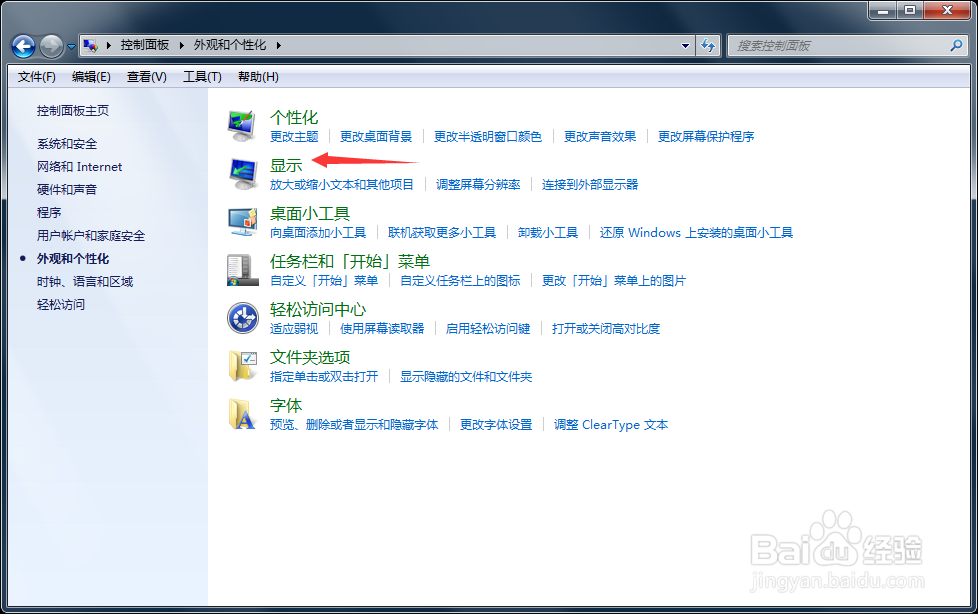Open 个性化 (Personalization) via its icon
978x614 pixels.
(241, 124)
